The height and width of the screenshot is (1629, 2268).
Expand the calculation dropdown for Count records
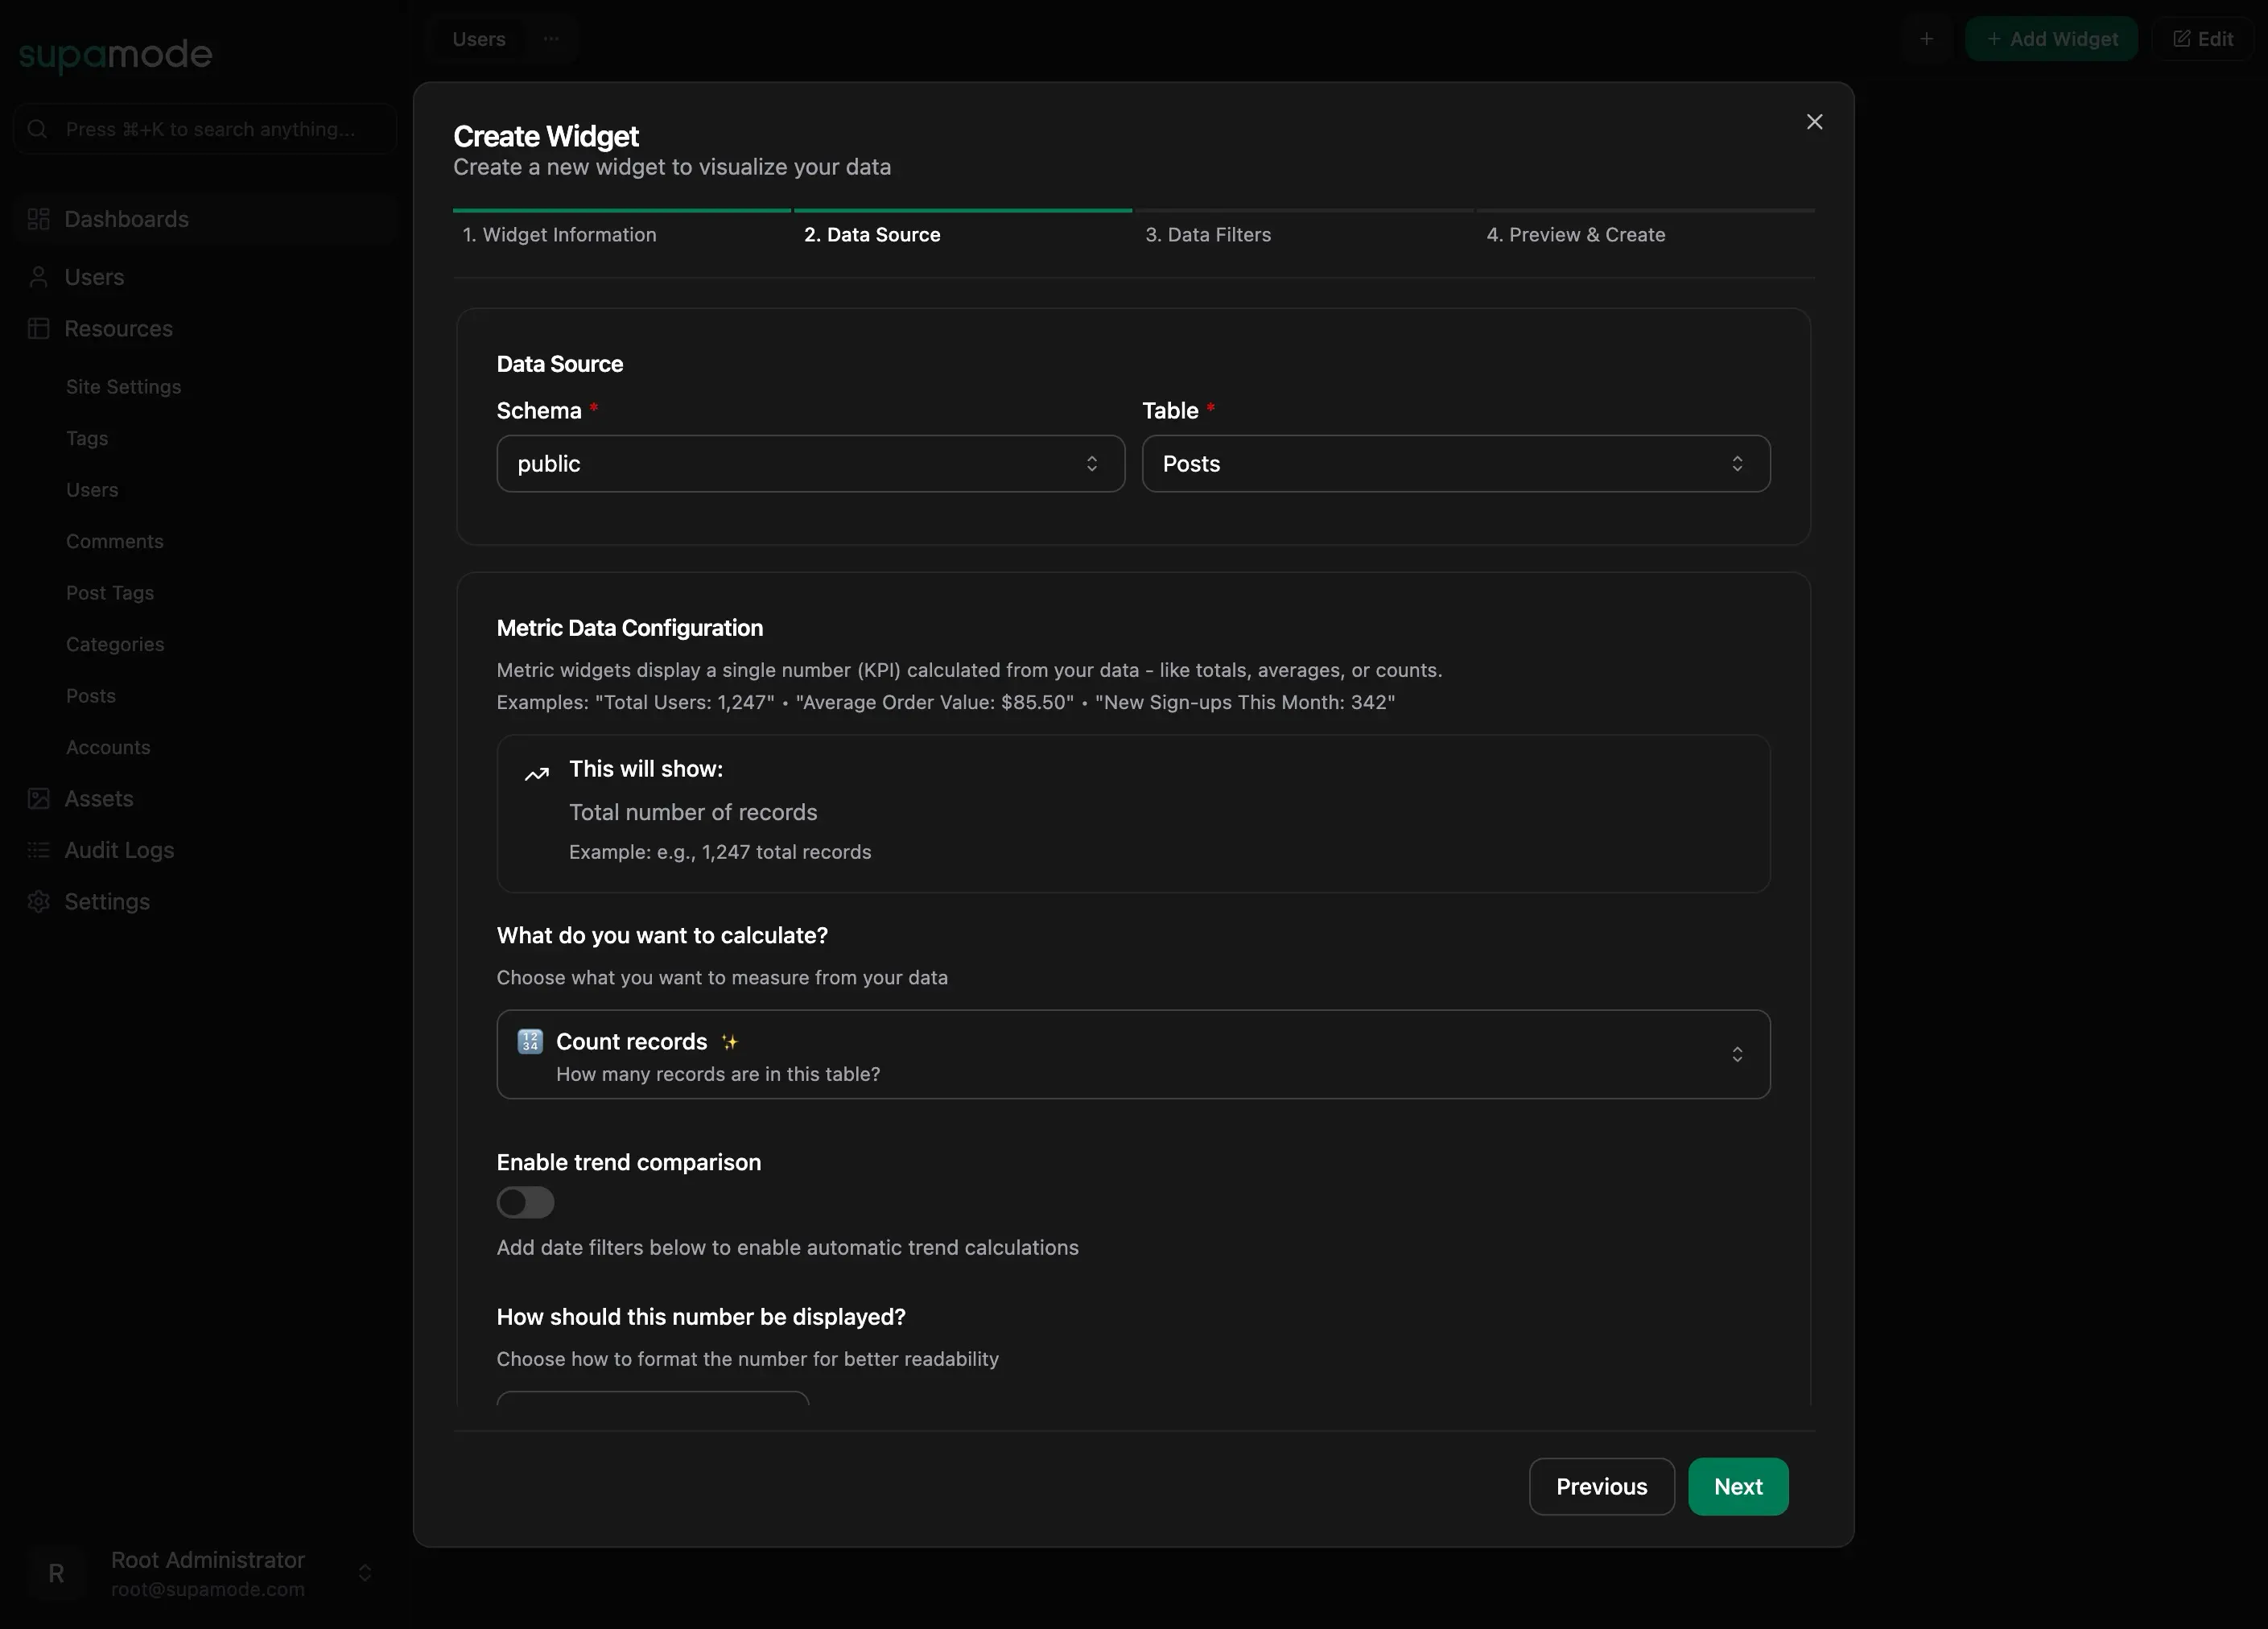click(x=1737, y=1054)
